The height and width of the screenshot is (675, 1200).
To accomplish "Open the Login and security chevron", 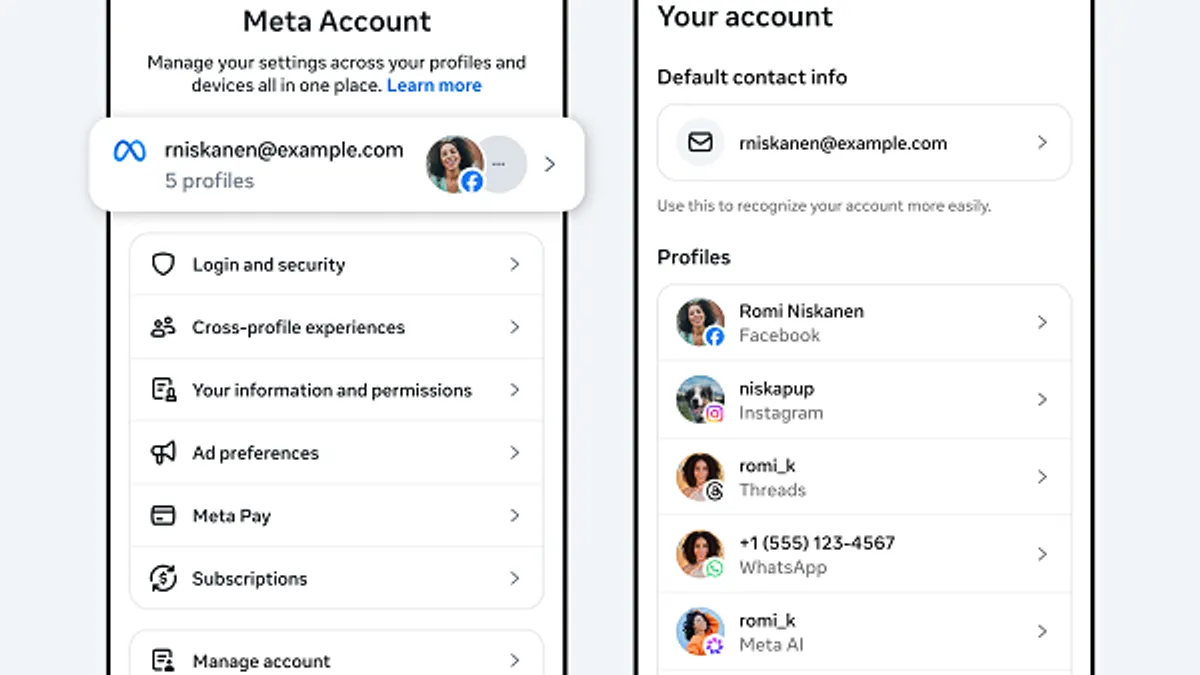I will 515,265.
